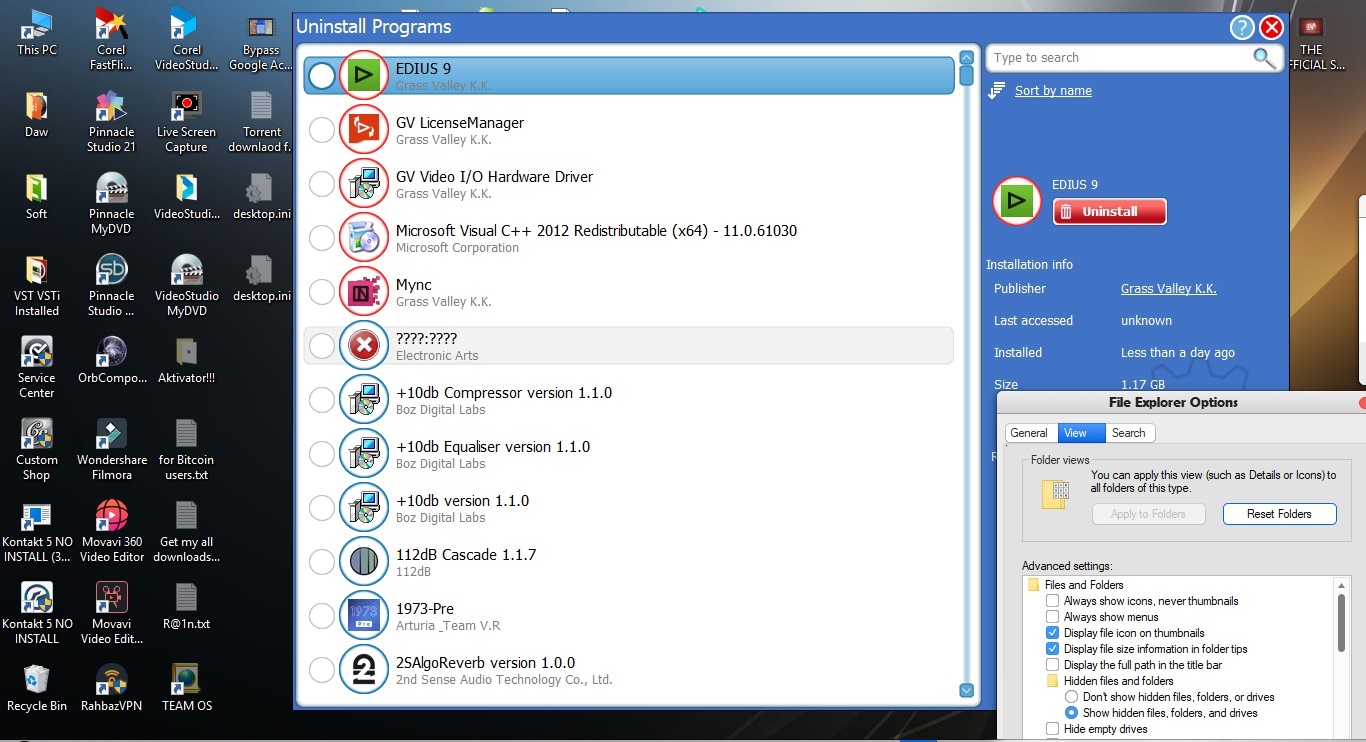
Task: Enable Always show menus checkbox
Action: (x=1052, y=617)
